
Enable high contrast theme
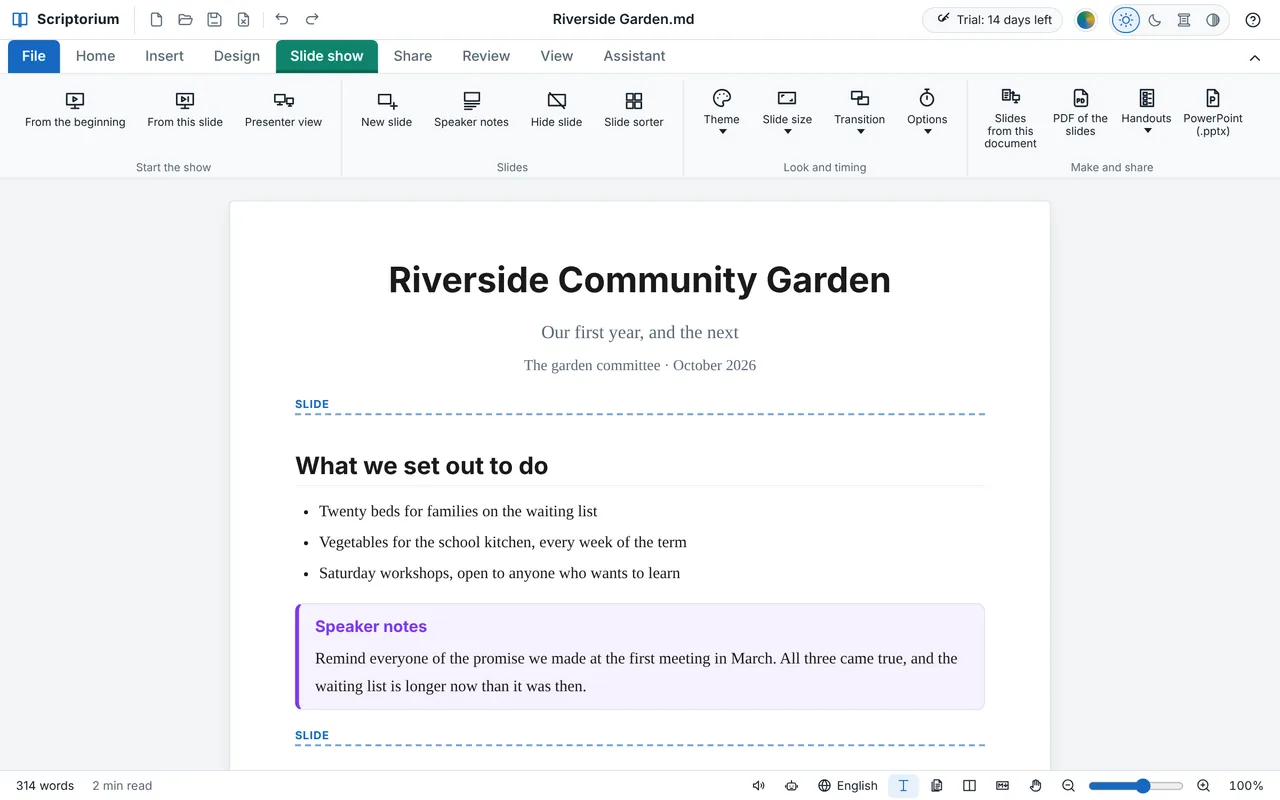(x=1213, y=20)
